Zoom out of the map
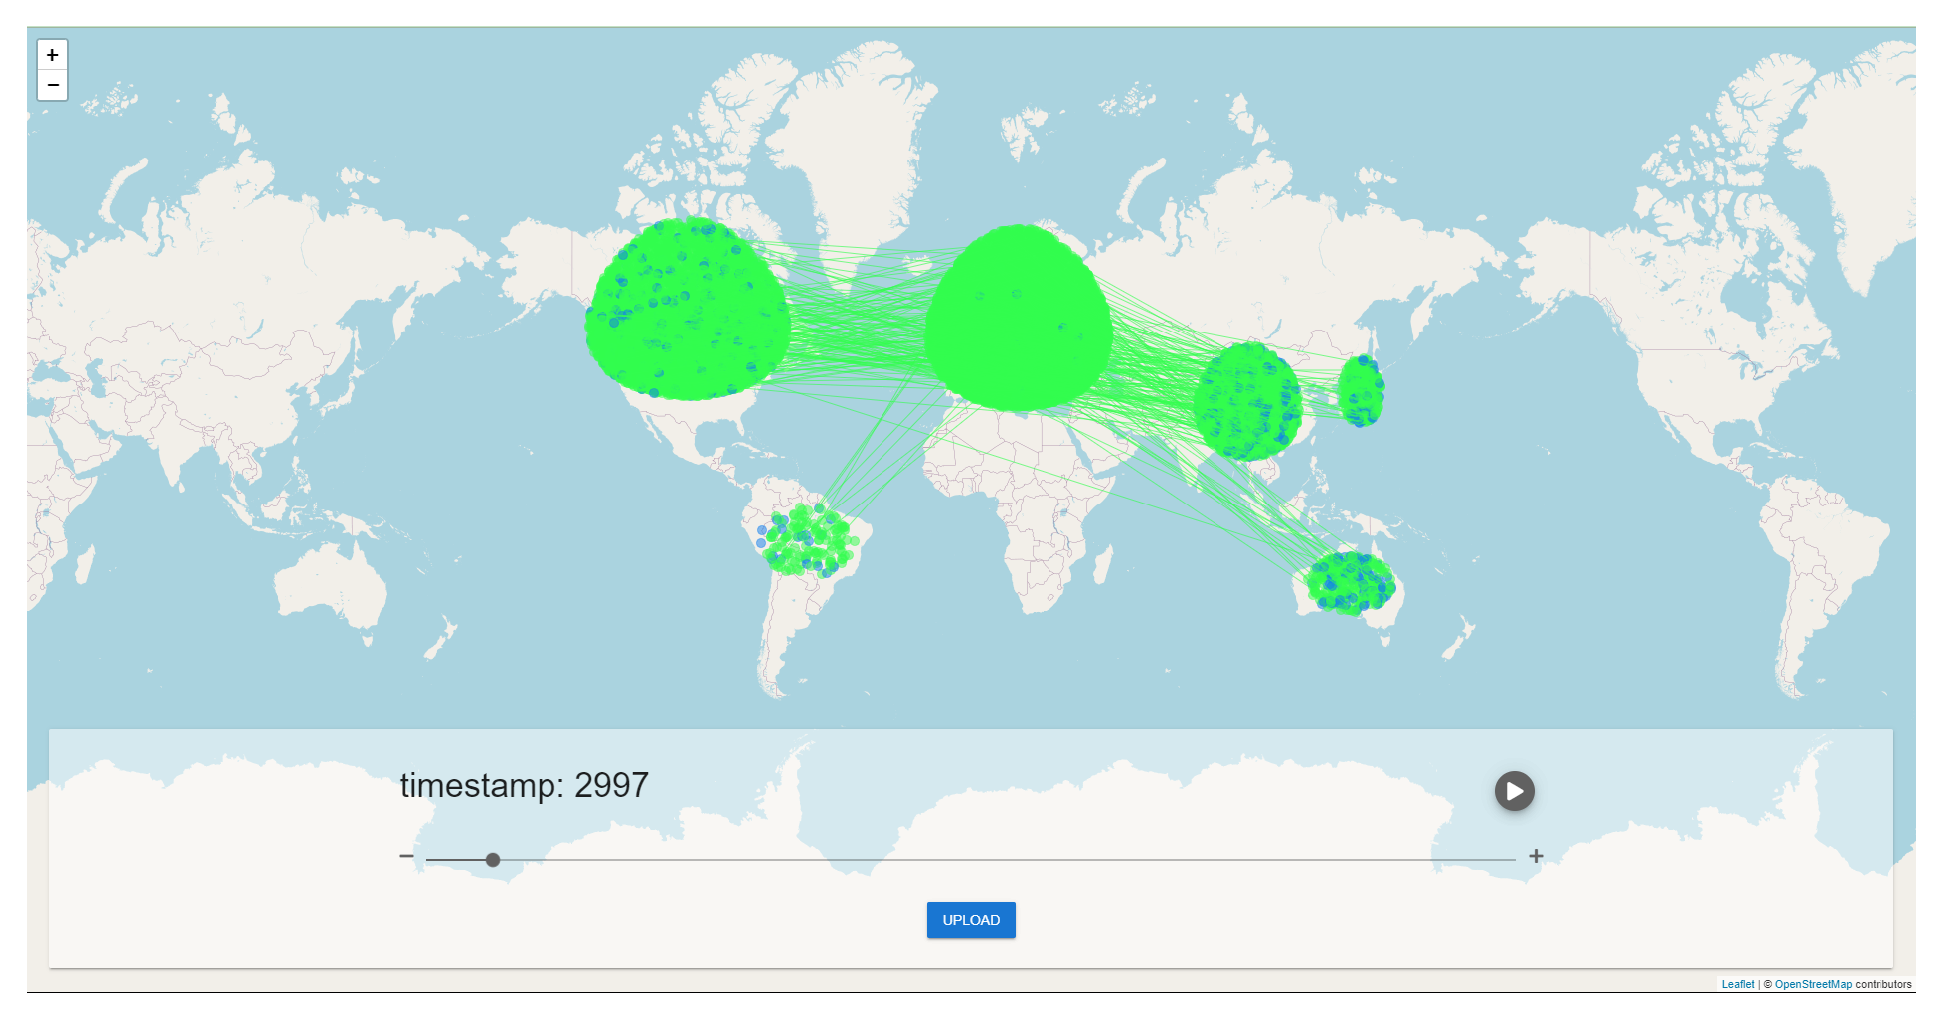The image size is (1942, 1021). pos(53,86)
